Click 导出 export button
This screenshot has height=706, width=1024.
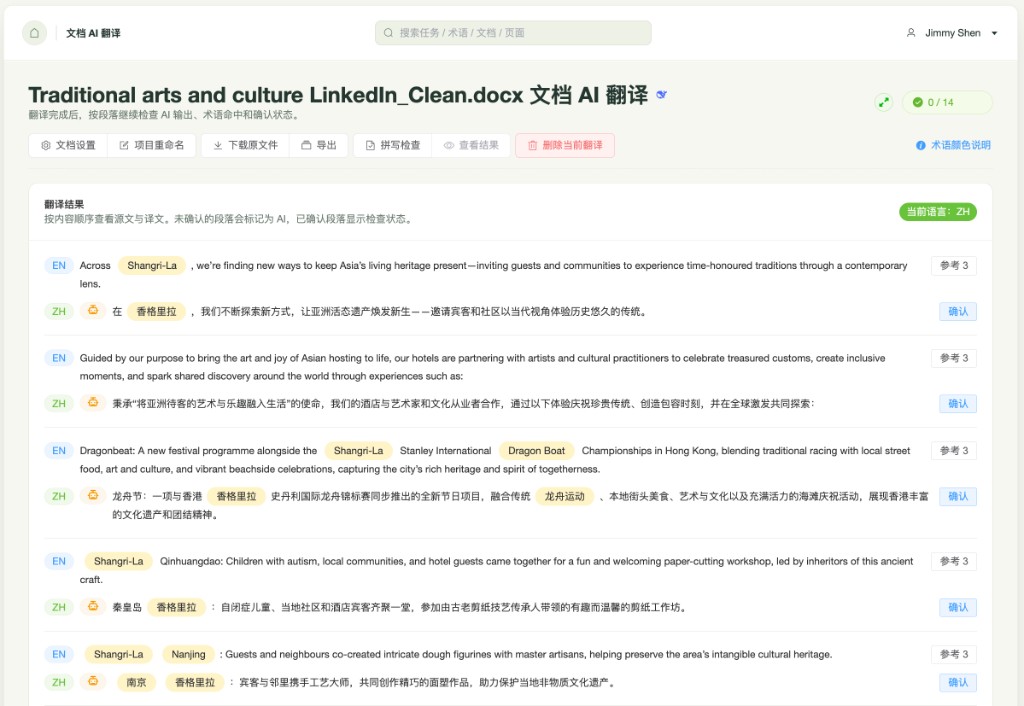pos(319,145)
